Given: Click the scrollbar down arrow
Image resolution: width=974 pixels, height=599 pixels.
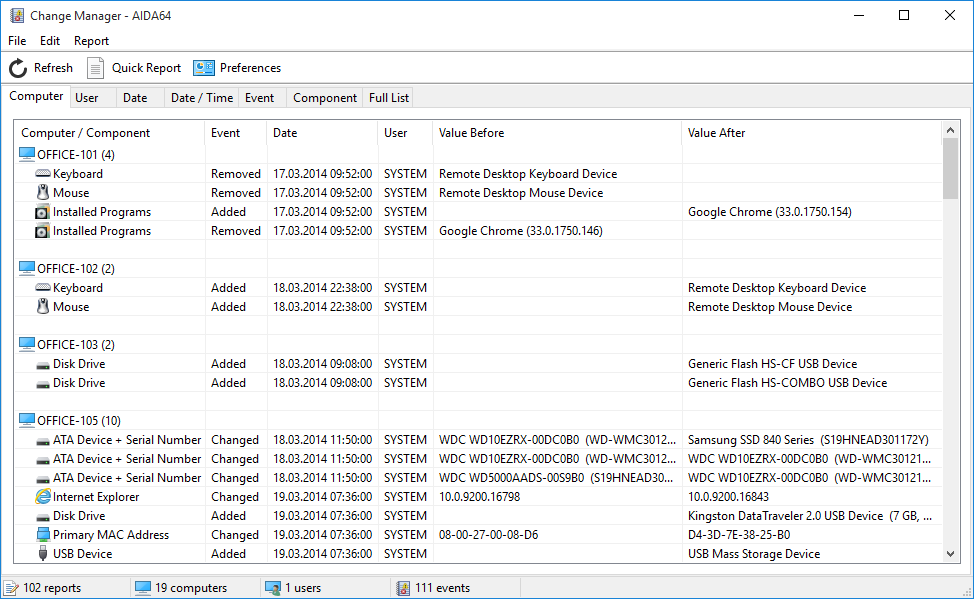Looking at the screenshot, I should 950,554.
